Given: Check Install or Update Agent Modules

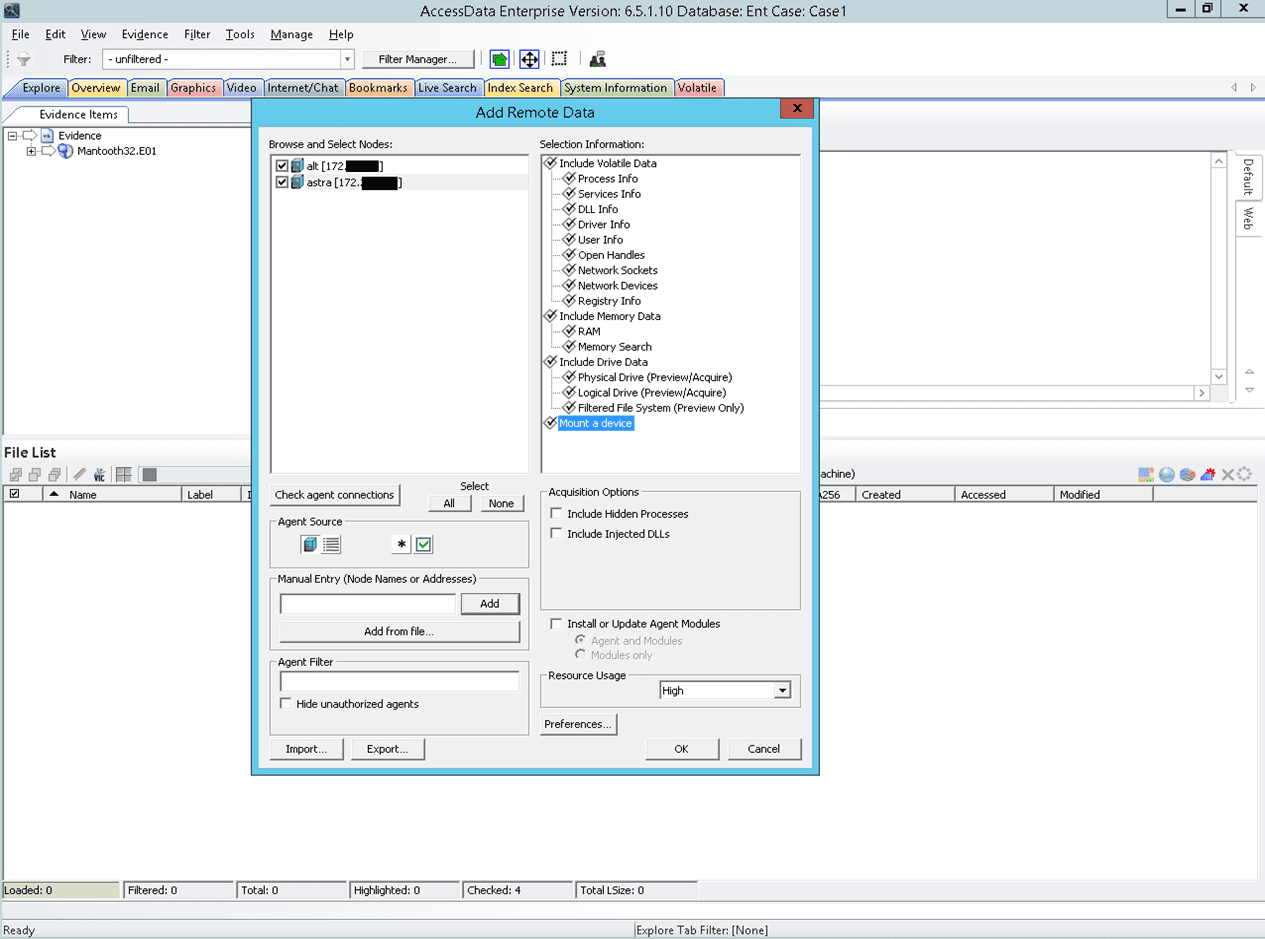Looking at the screenshot, I should (556, 624).
